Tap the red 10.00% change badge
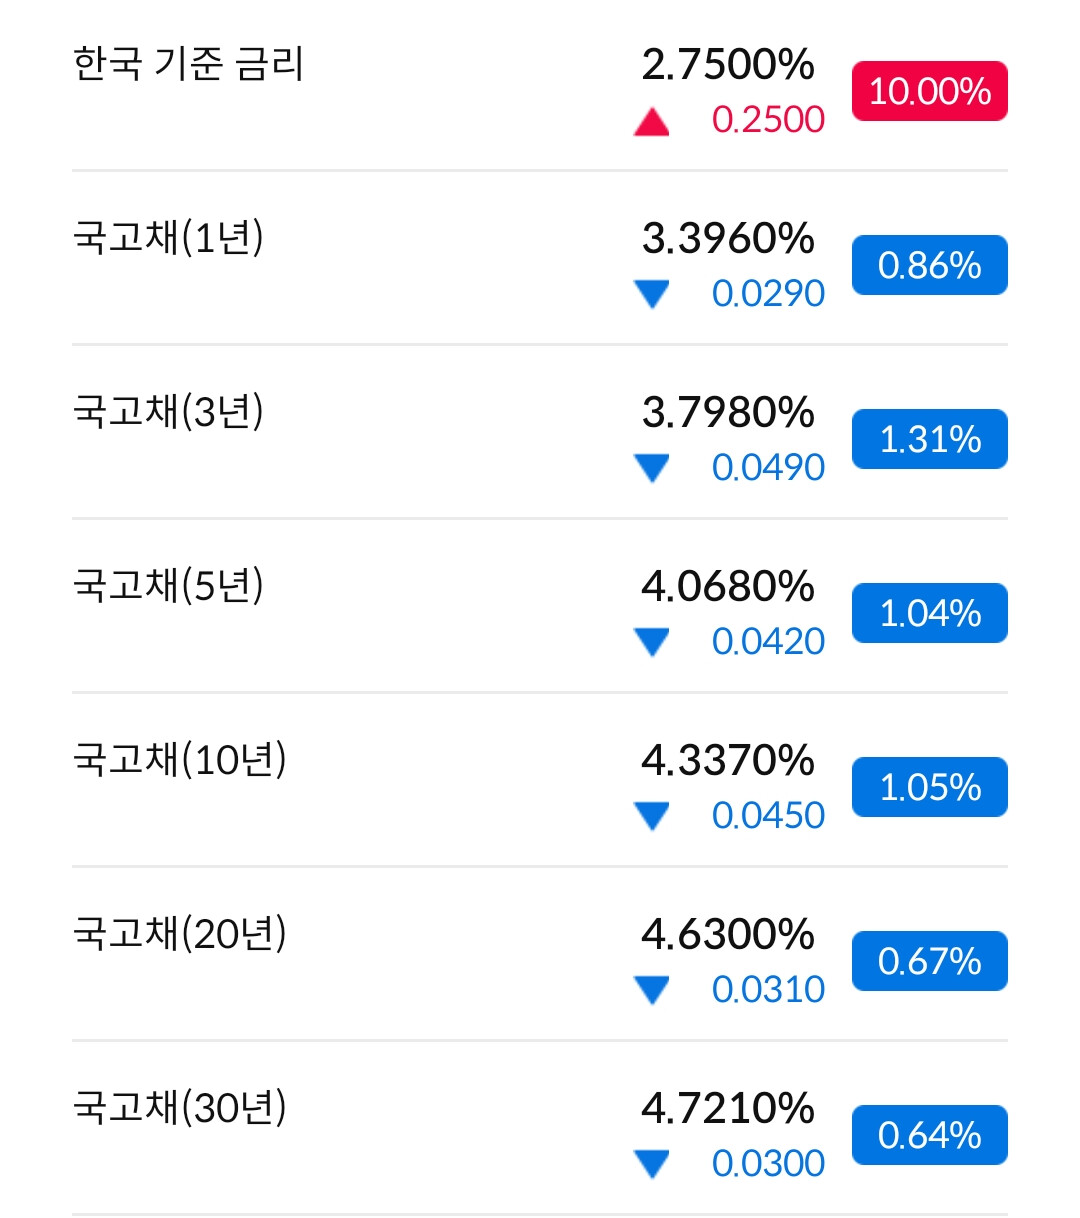Image resolution: width=1080 pixels, height=1218 pixels. (x=930, y=91)
